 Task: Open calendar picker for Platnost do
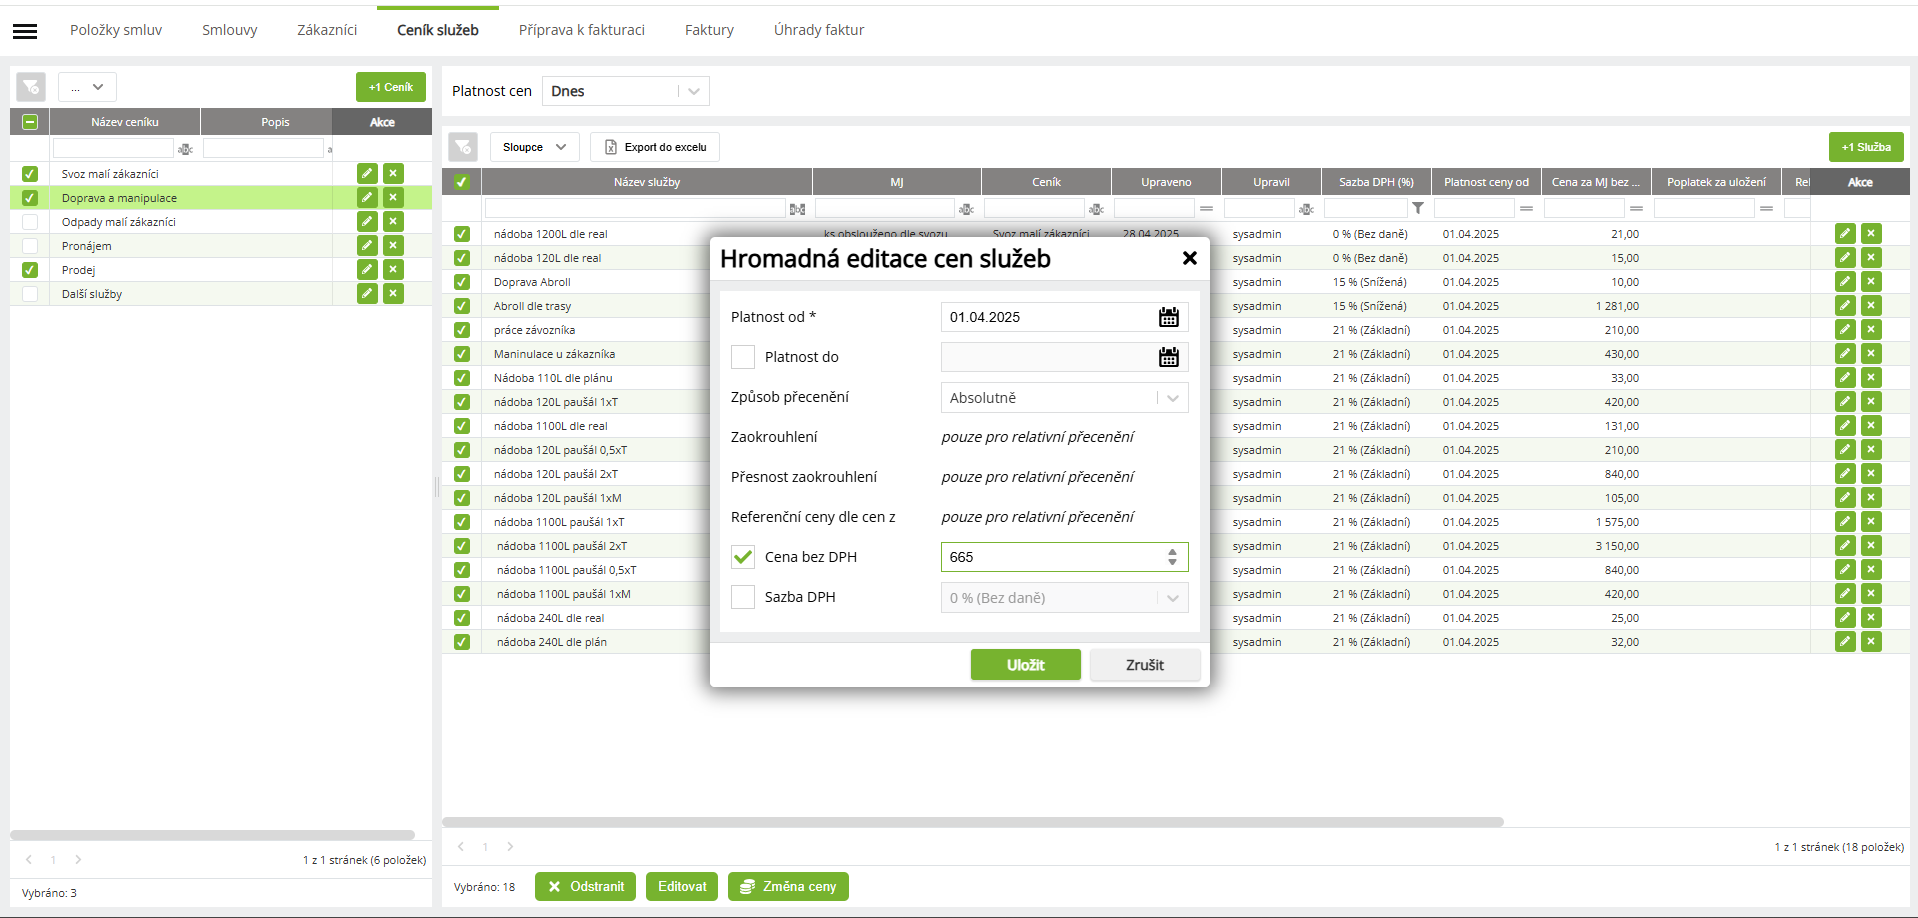click(x=1169, y=357)
